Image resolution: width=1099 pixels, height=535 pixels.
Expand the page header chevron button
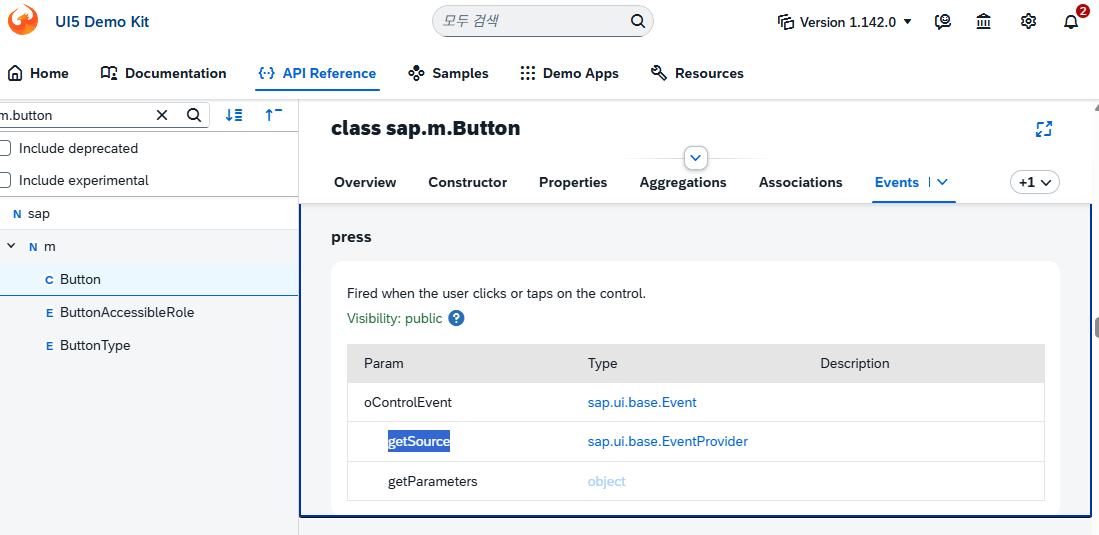[x=697, y=158]
